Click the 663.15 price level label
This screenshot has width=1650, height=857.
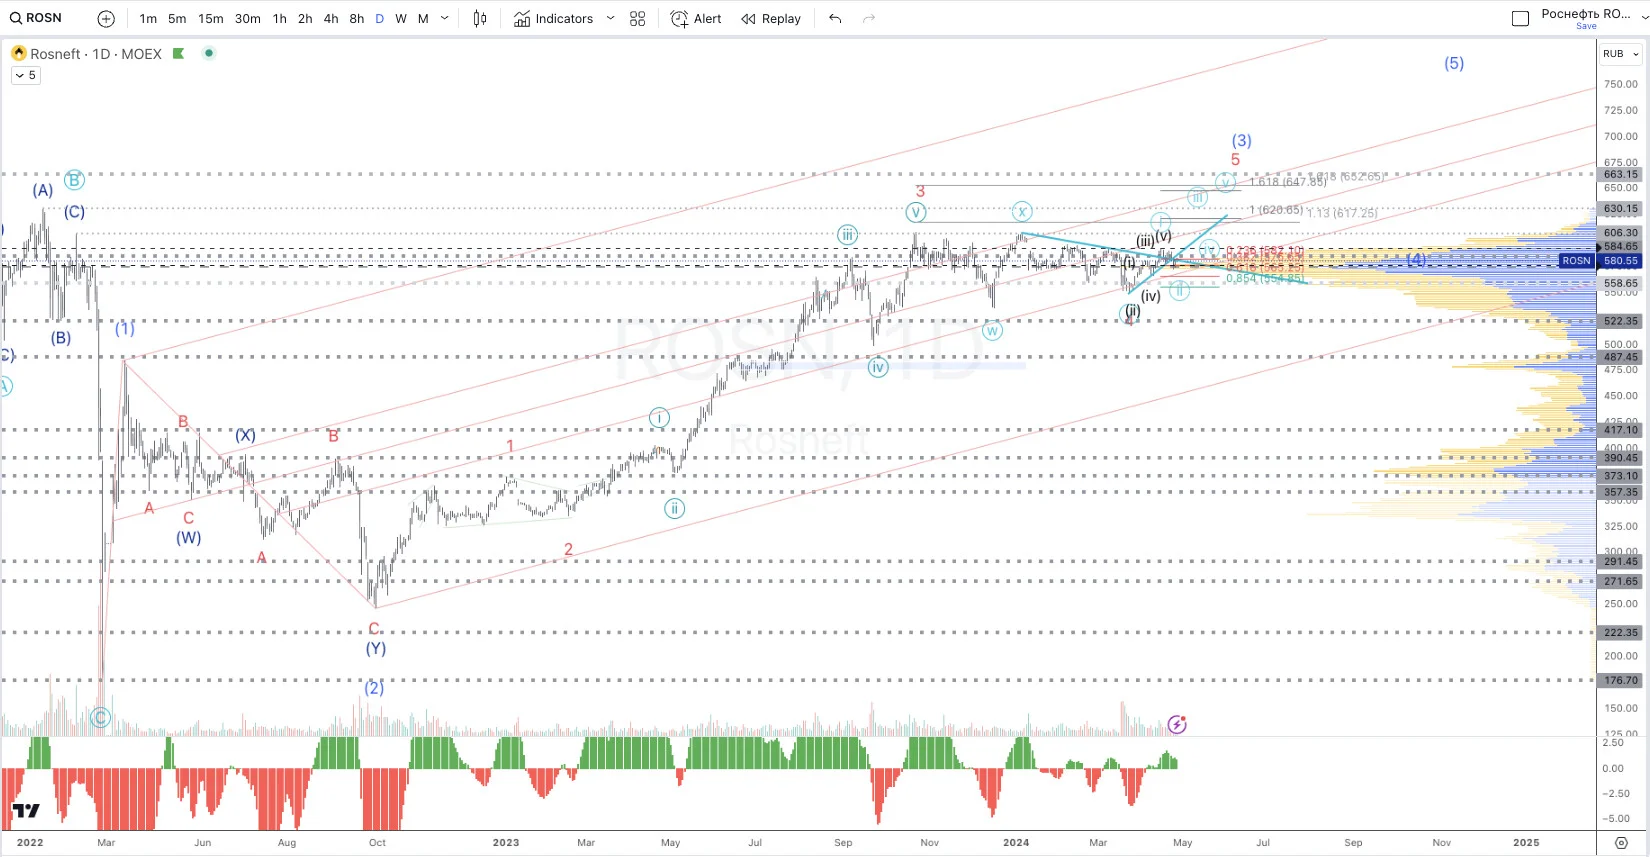1621,174
